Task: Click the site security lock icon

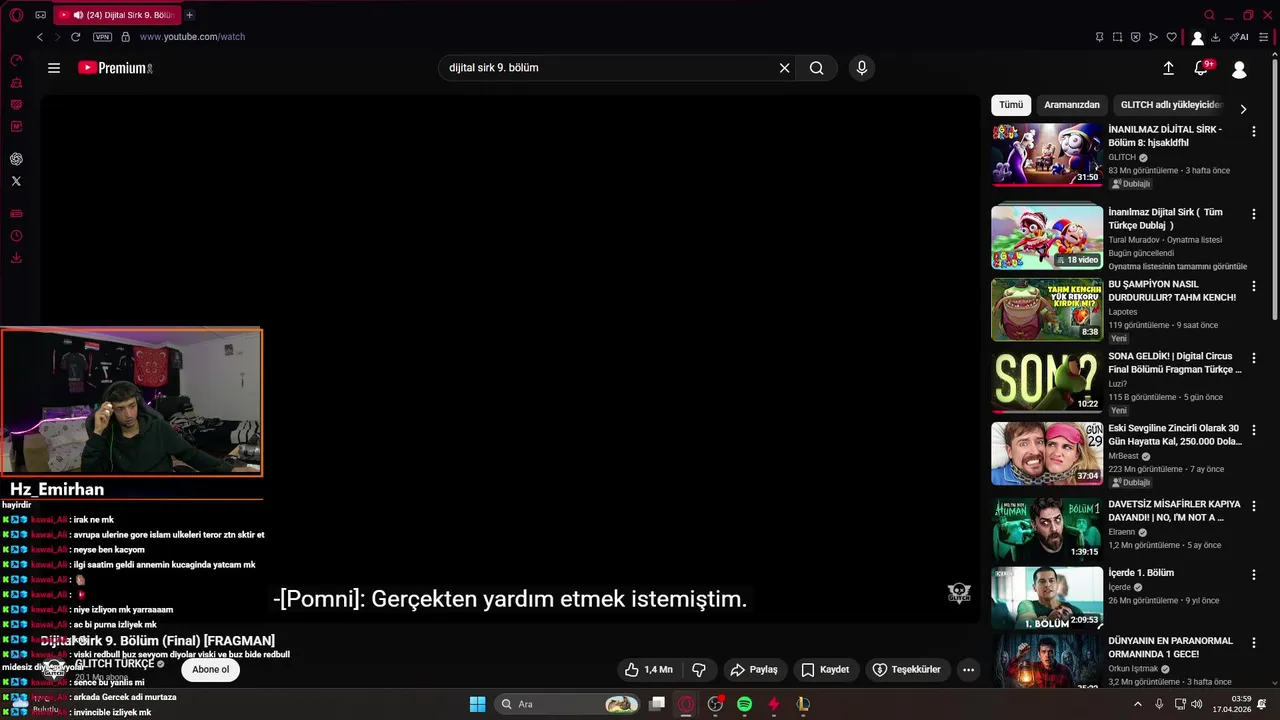Action: [x=125, y=37]
